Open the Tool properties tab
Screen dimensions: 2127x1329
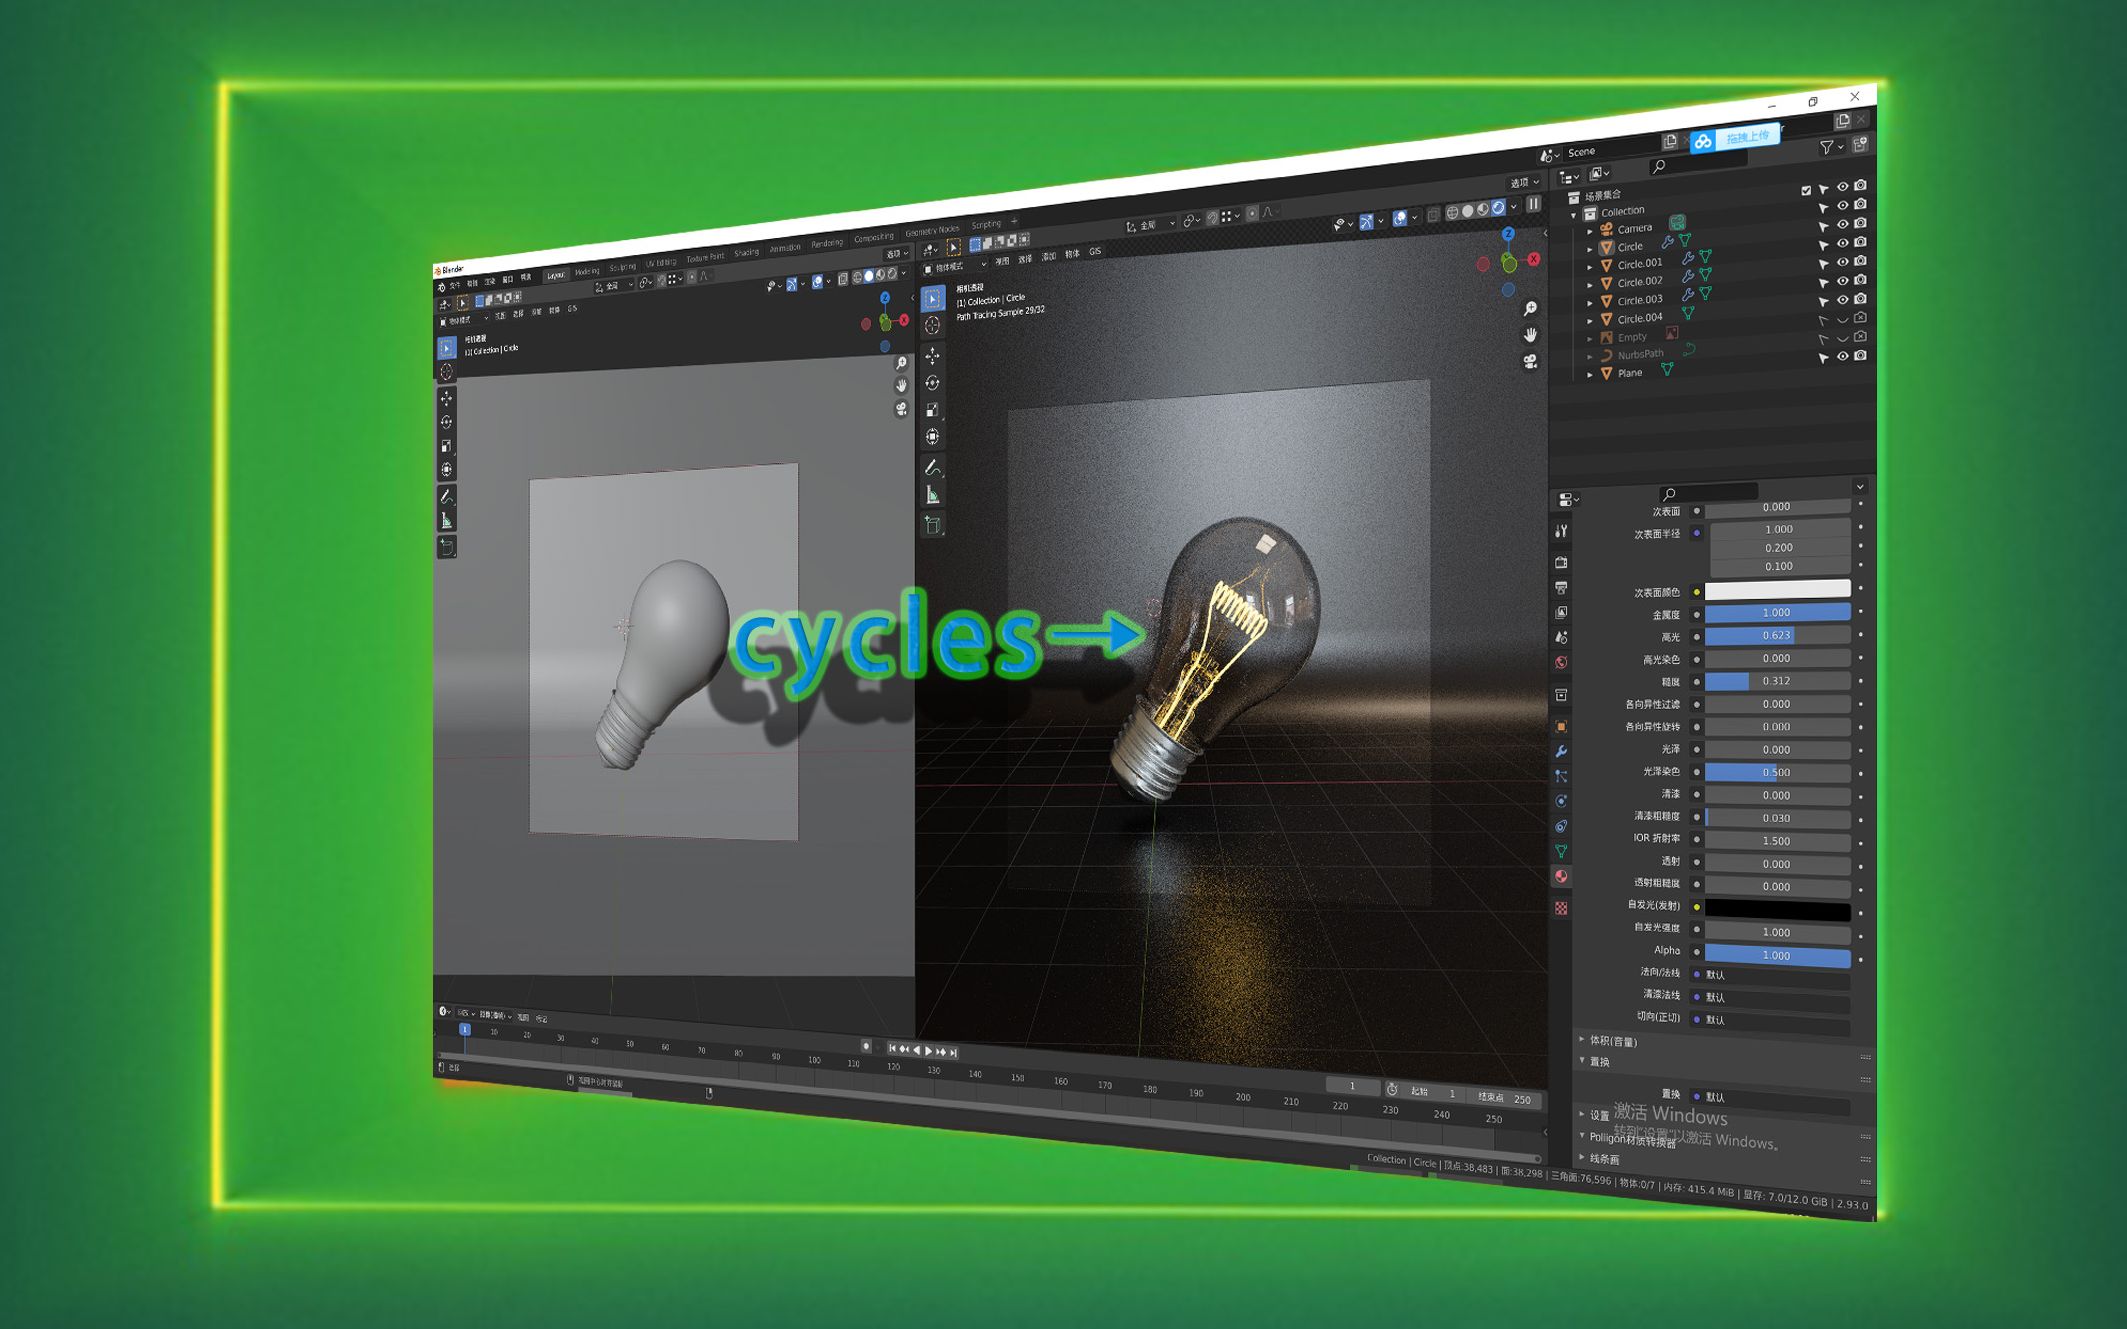1561,531
